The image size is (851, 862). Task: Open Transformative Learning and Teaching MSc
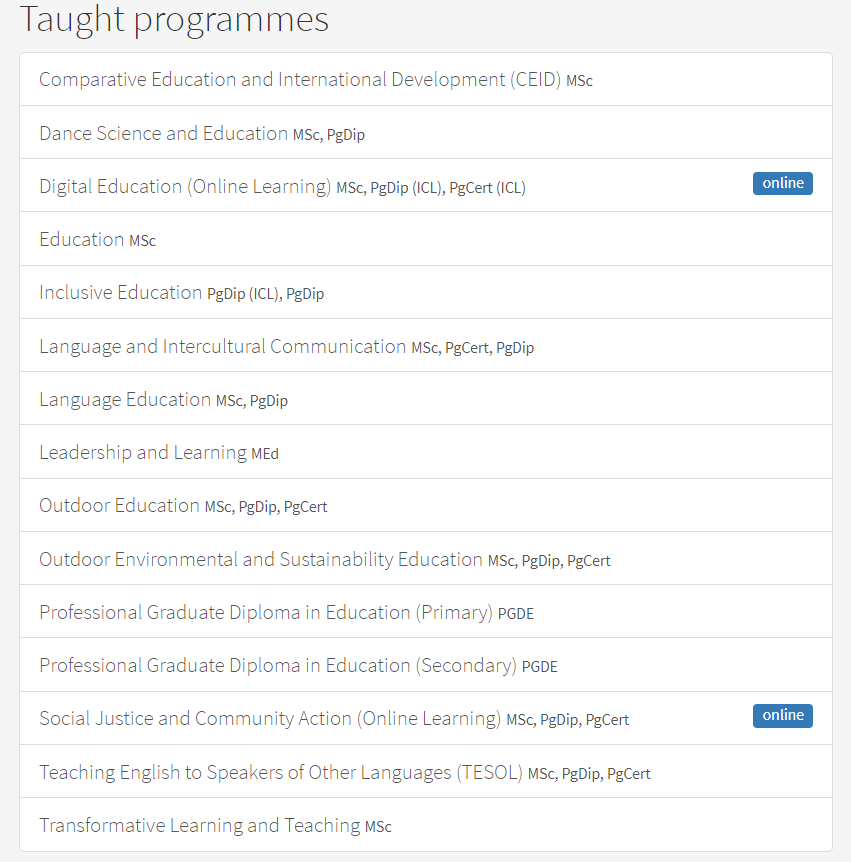[x=199, y=825]
